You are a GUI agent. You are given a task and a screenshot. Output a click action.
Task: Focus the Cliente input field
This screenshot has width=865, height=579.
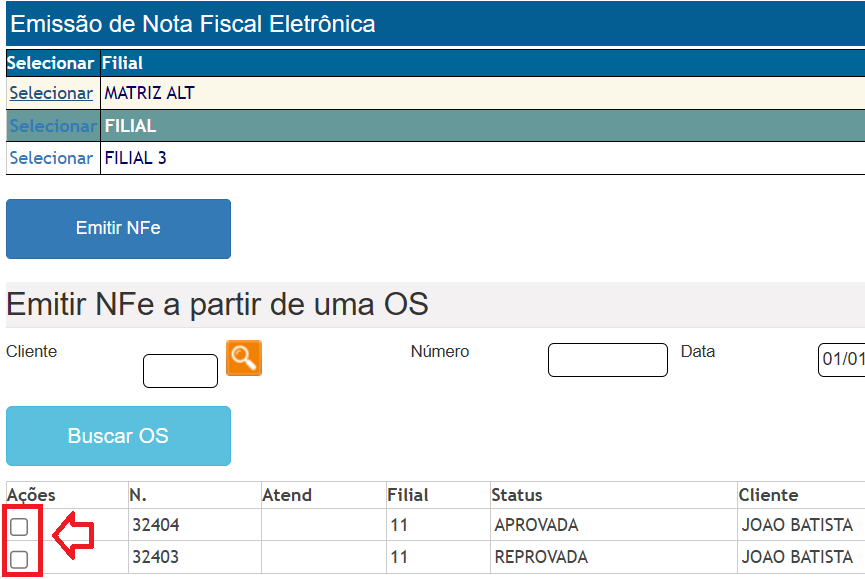coord(180,371)
